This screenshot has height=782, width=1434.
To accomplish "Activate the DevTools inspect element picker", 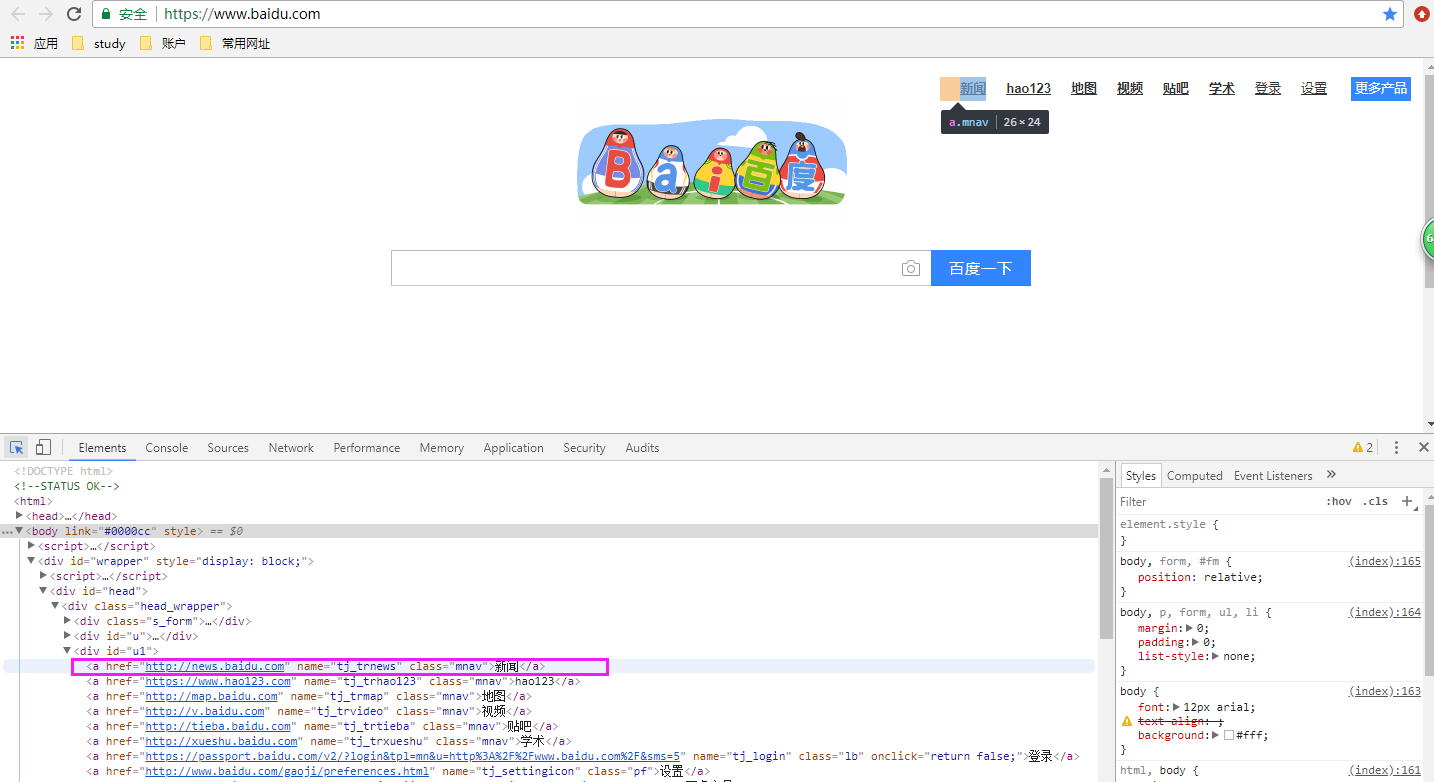I will tap(17, 447).
